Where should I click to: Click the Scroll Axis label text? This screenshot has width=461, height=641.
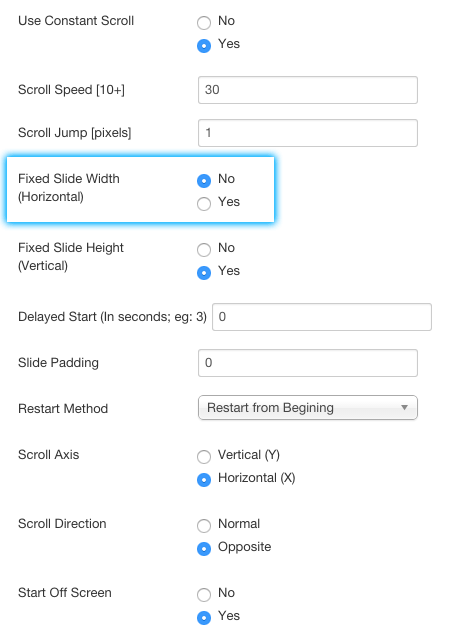[49, 455]
